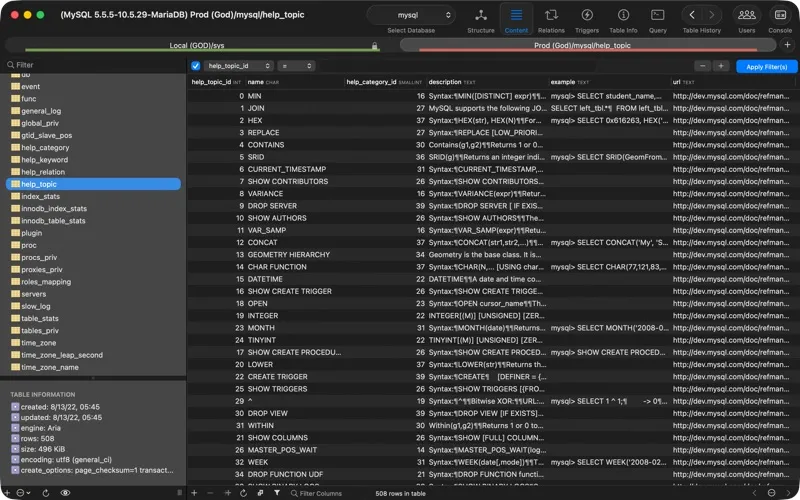Screen dimensions: 800x500
Task: Remove the filter rule with minus button
Action: click(x=703, y=66)
